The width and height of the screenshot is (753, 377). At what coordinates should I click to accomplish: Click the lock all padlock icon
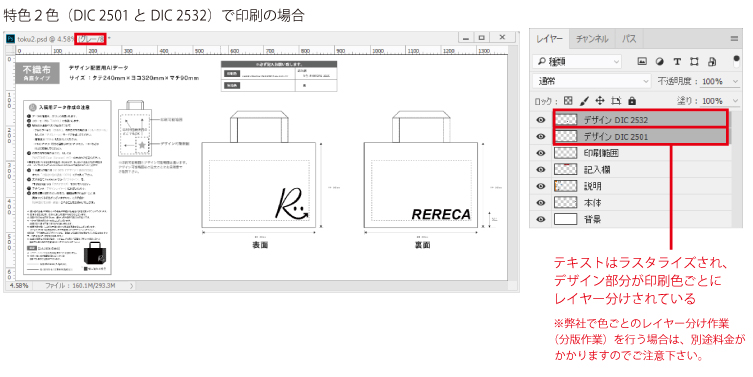[632, 100]
